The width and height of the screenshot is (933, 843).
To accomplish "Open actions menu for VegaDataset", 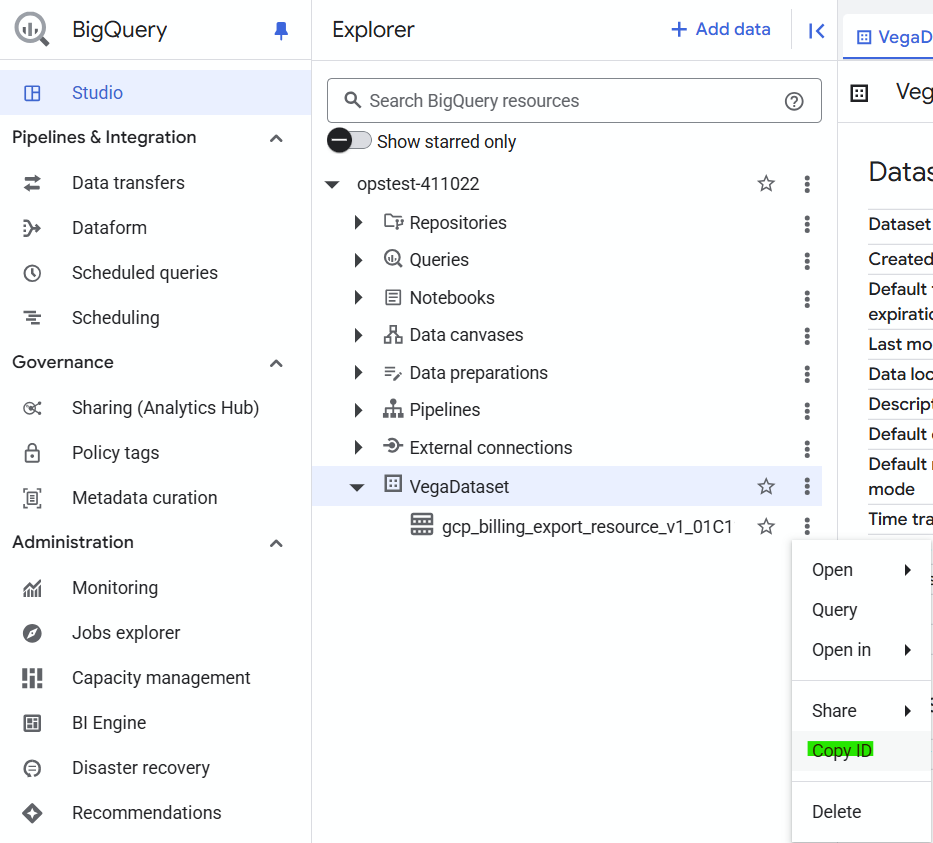I will (x=807, y=486).
